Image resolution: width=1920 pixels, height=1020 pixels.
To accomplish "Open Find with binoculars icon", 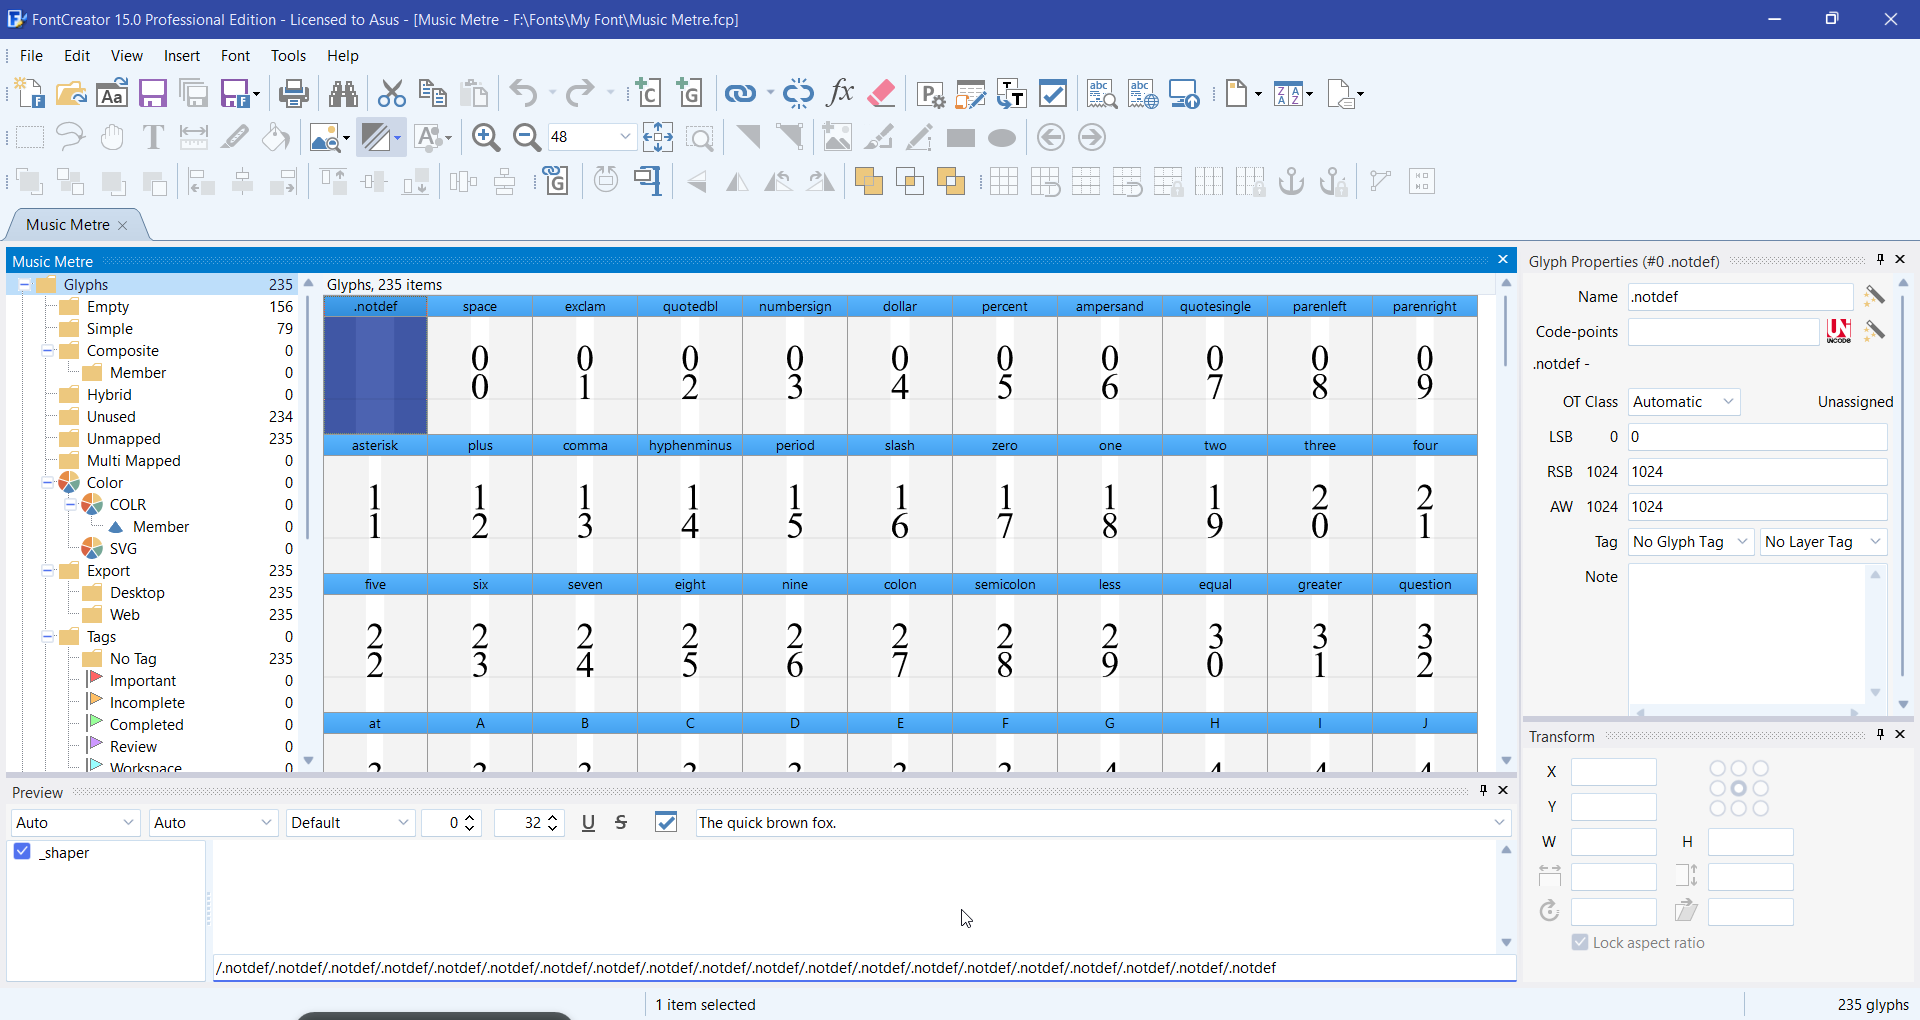I will [343, 94].
